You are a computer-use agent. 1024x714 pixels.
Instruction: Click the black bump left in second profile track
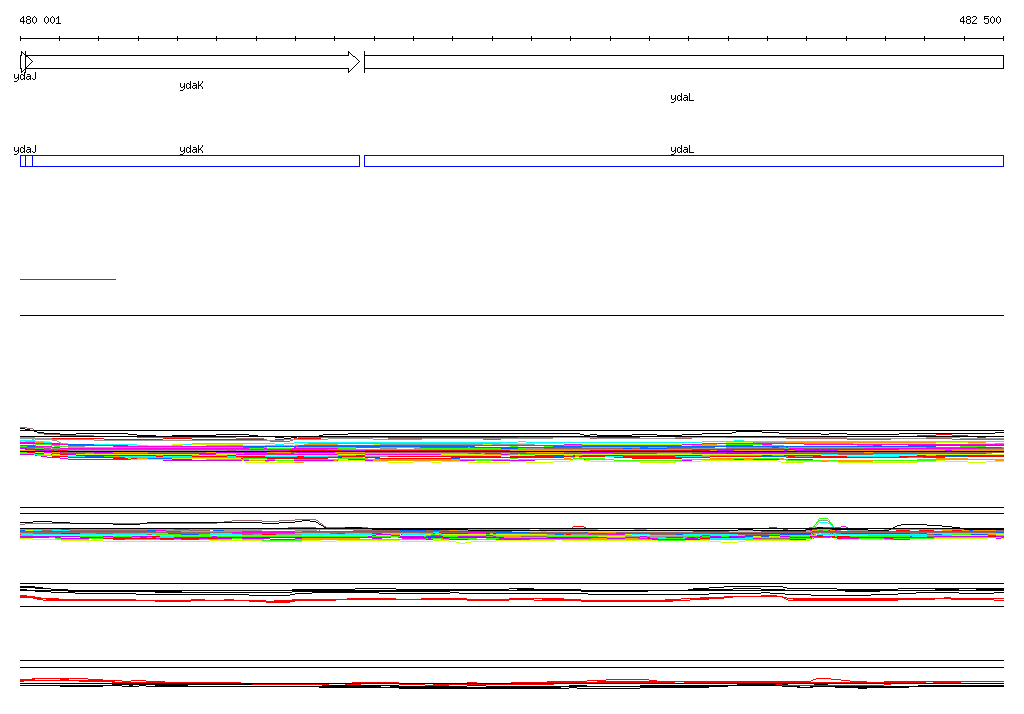[x=290, y=520]
